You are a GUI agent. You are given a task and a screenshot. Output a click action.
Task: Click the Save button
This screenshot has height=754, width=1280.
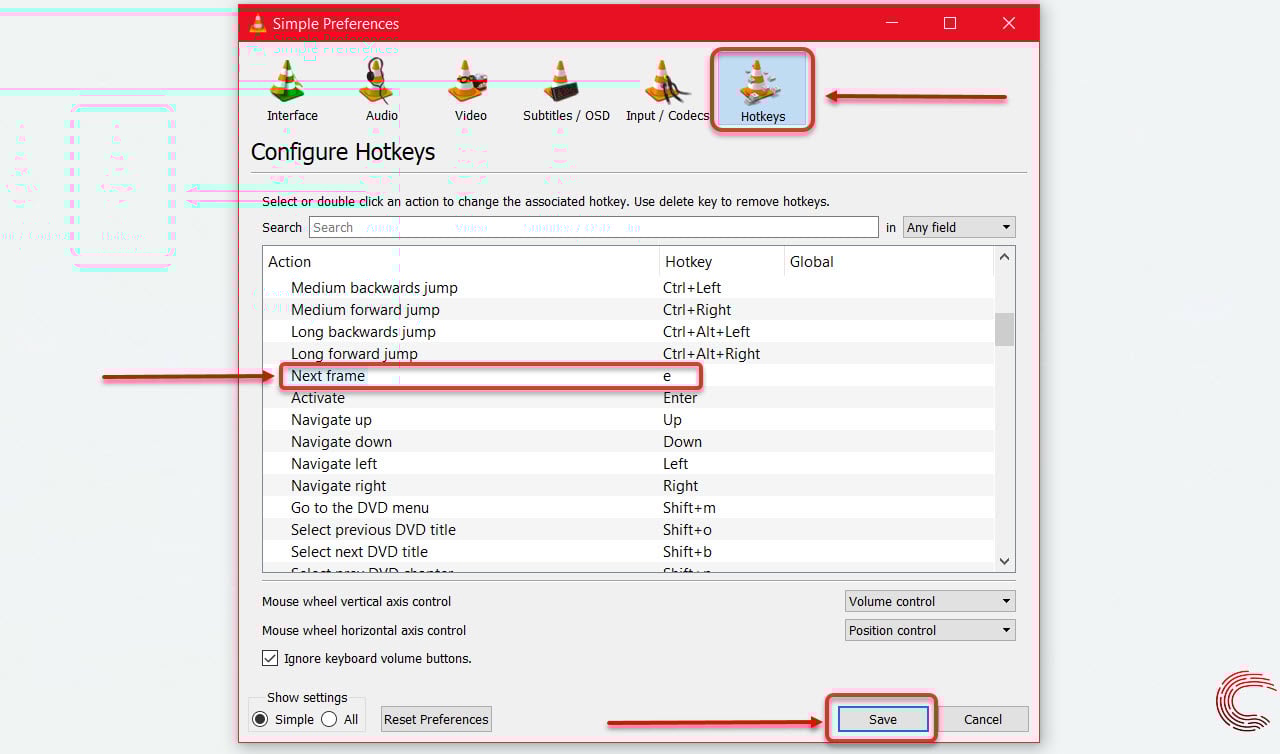coord(883,719)
